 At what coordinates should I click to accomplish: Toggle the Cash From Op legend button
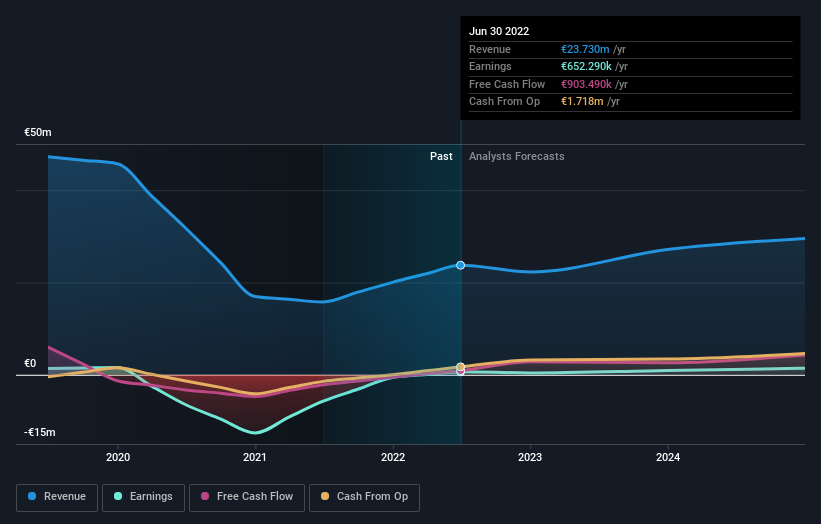[x=364, y=497]
